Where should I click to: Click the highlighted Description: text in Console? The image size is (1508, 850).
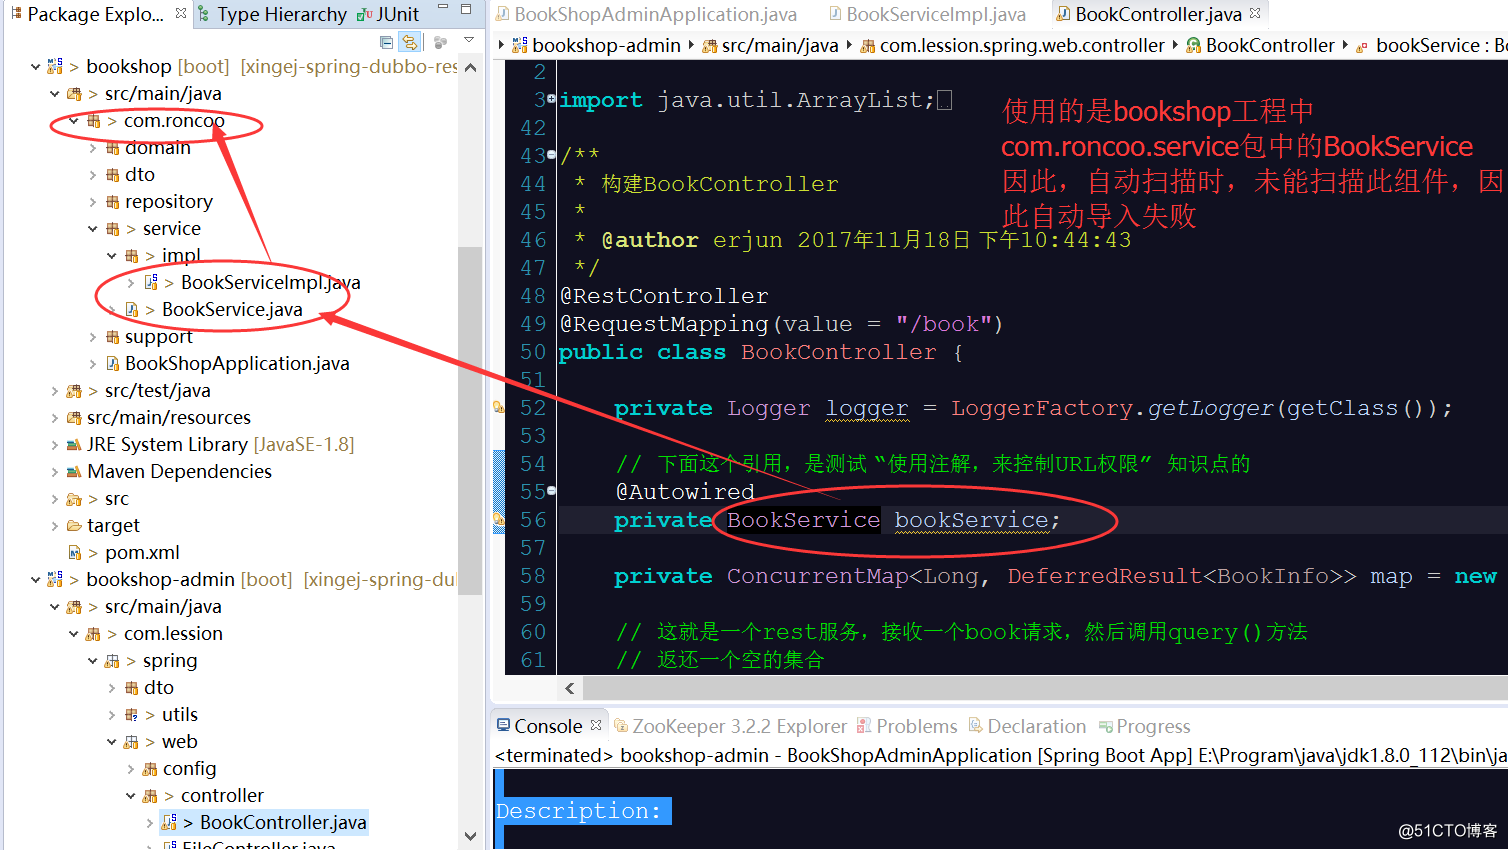pos(583,811)
